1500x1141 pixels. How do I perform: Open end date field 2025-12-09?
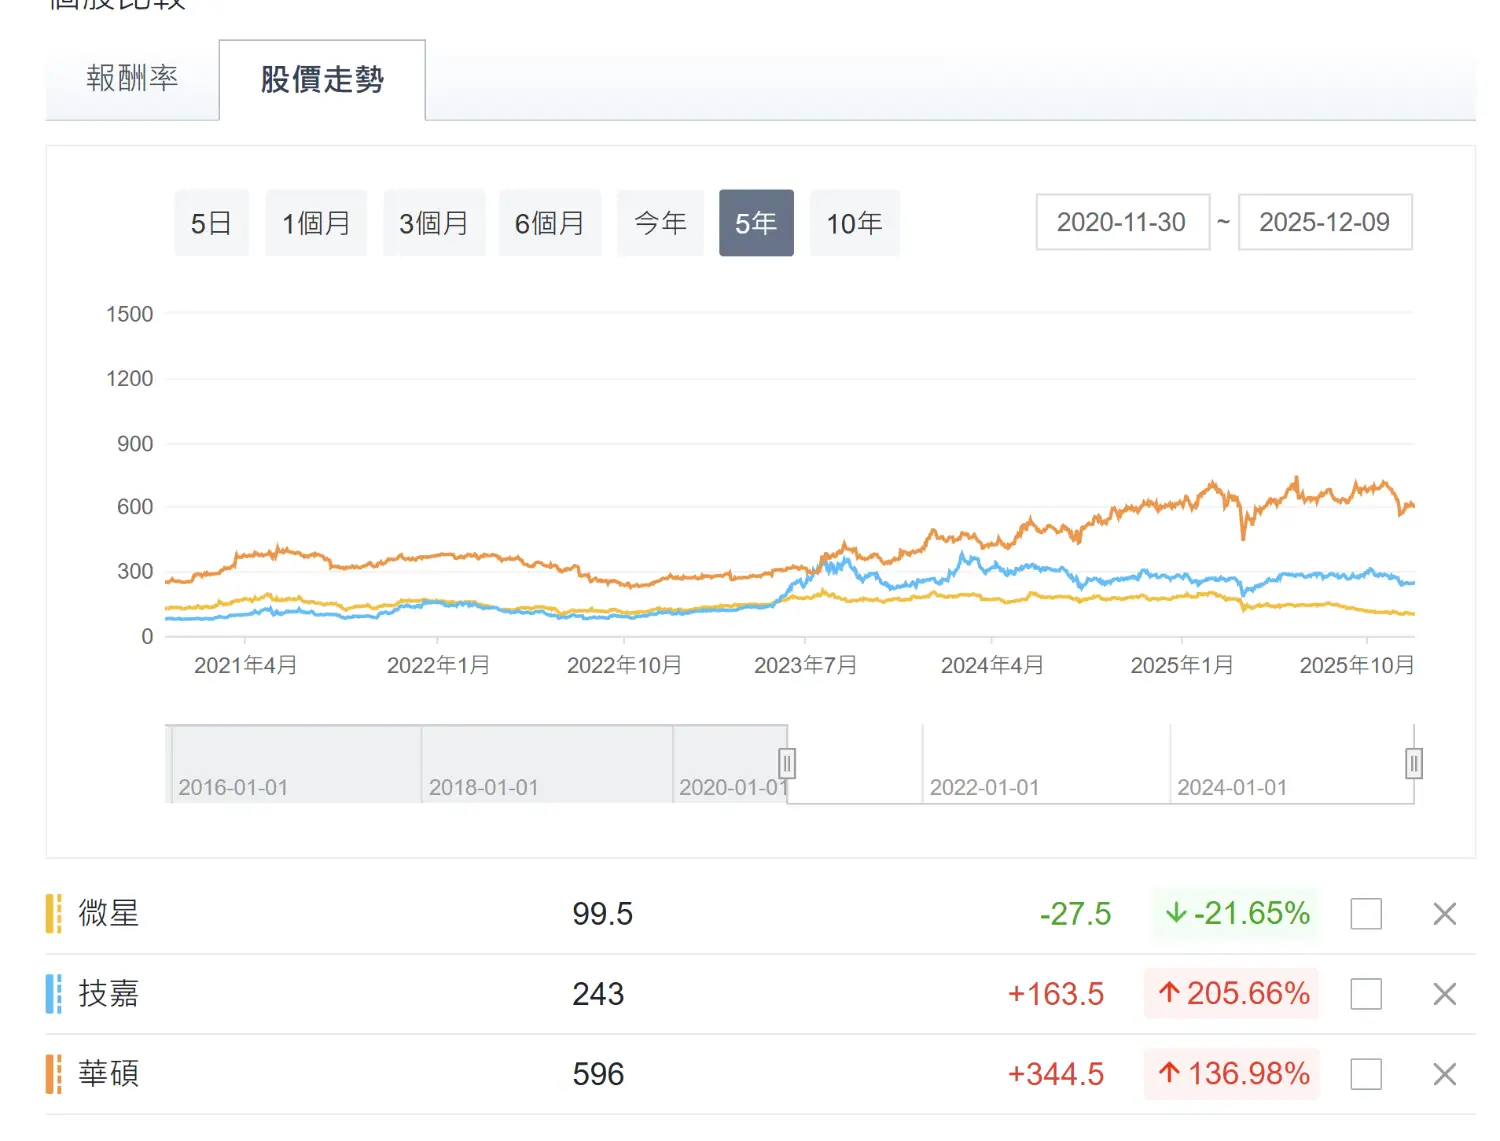pos(1324,222)
